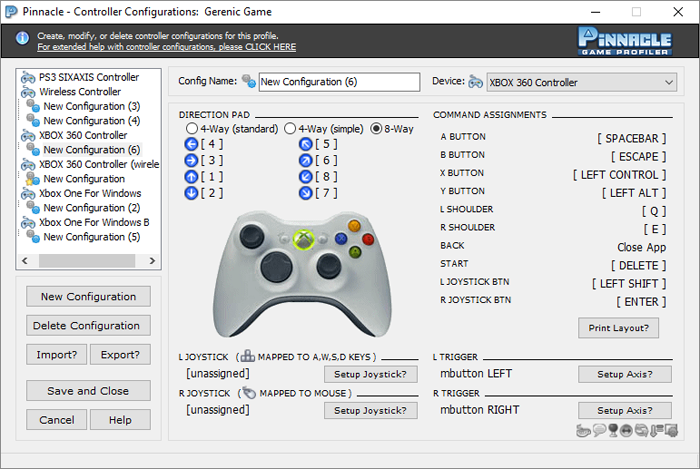
Task: Select New Configuration (6) in the list
Action: (x=92, y=149)
